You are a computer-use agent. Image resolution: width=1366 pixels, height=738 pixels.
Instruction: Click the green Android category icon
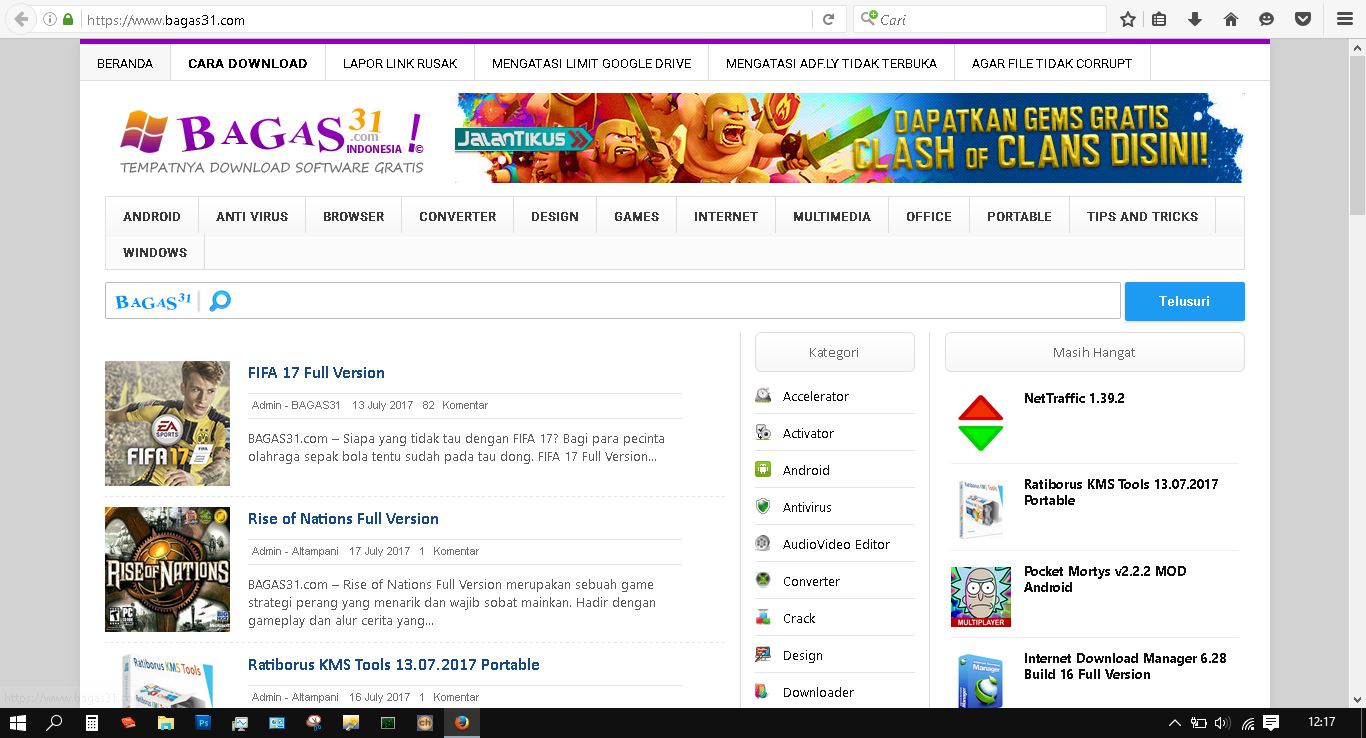click(763, 470)
